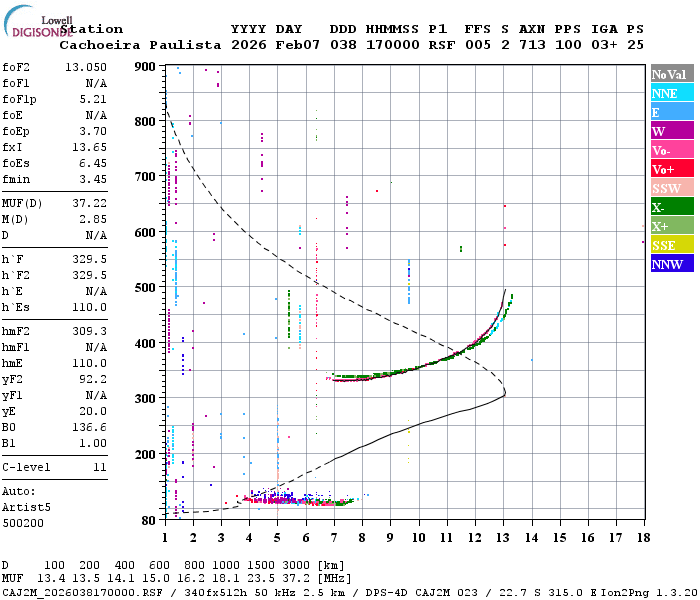Image resolution: width=700 pixels, height=600 pixels.
Task: Click the 80 km height axis label
Action: tap(148, 520)
